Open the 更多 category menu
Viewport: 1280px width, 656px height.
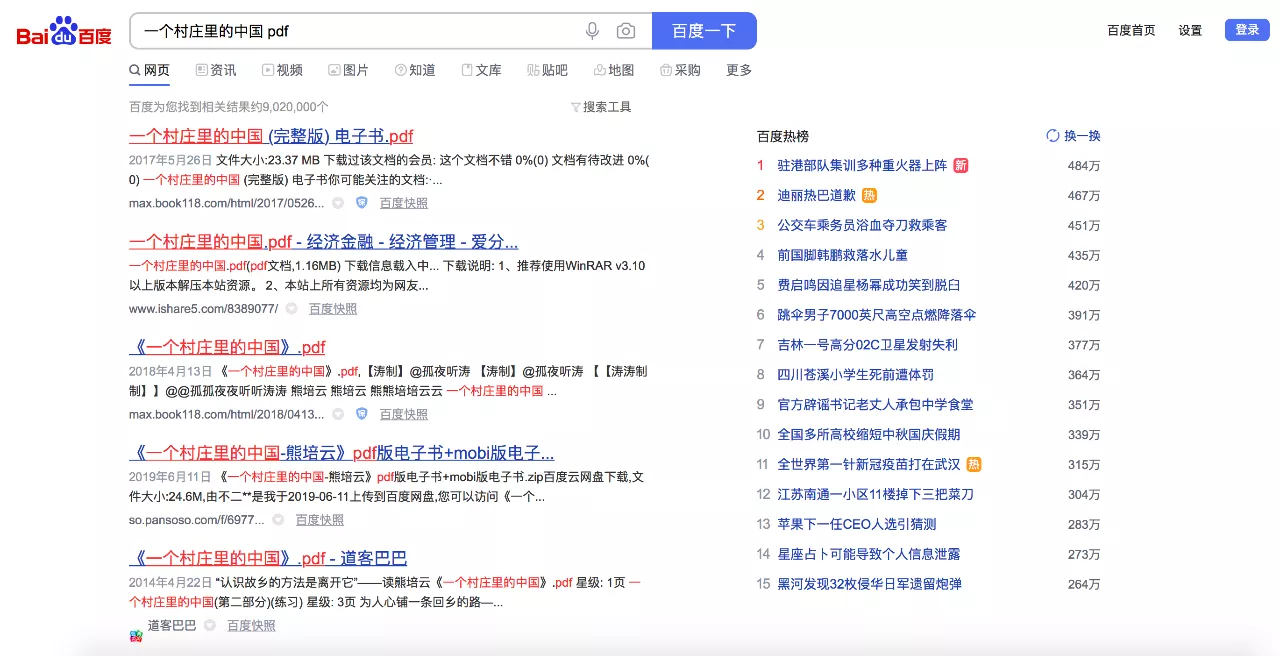click(739, 70)
